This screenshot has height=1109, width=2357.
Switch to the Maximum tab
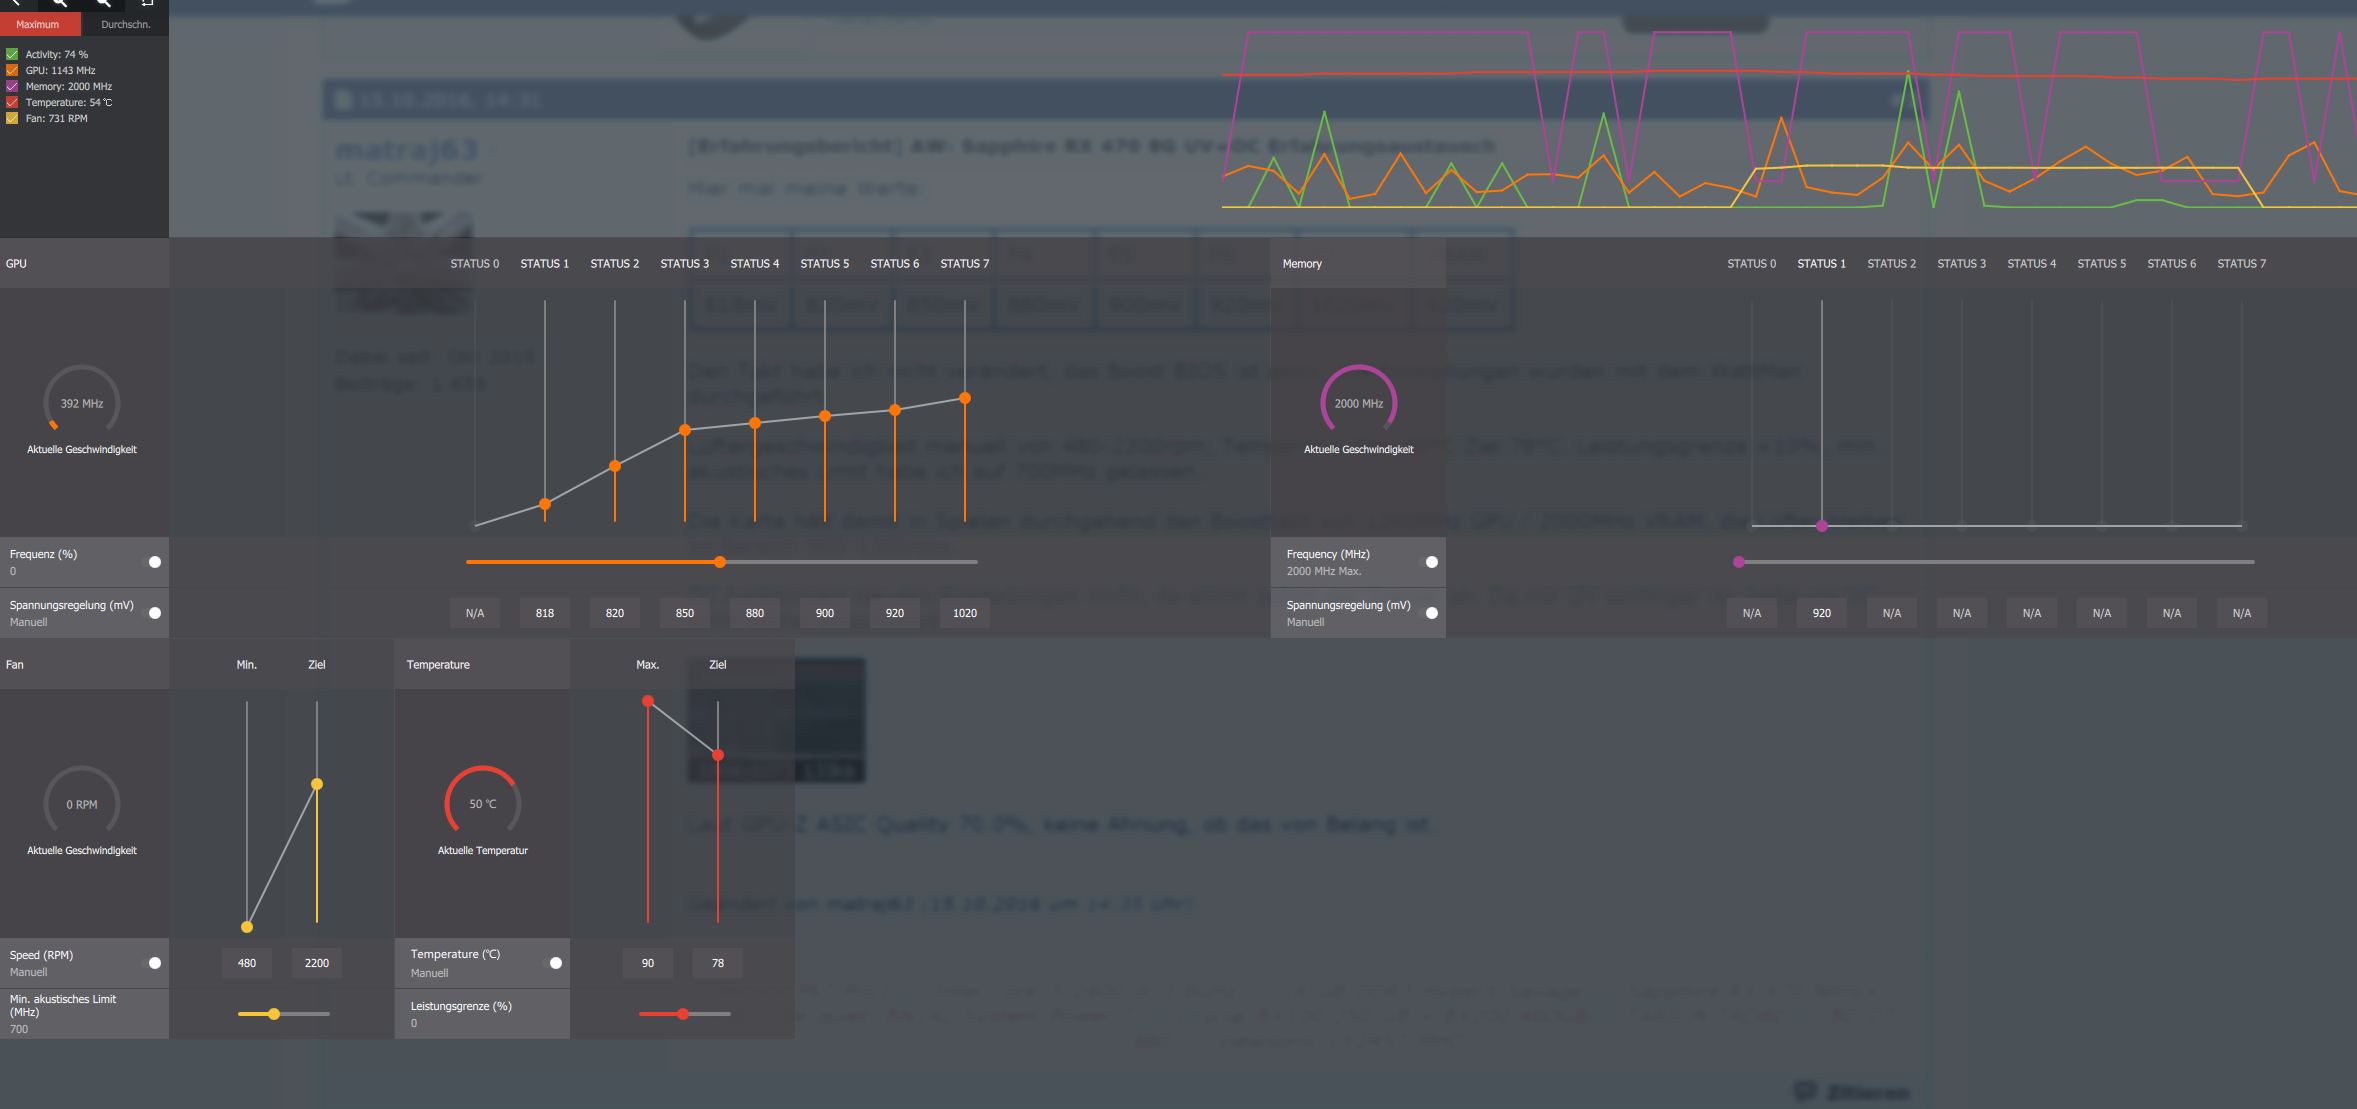pyautogui.click(x=38, y=24)
